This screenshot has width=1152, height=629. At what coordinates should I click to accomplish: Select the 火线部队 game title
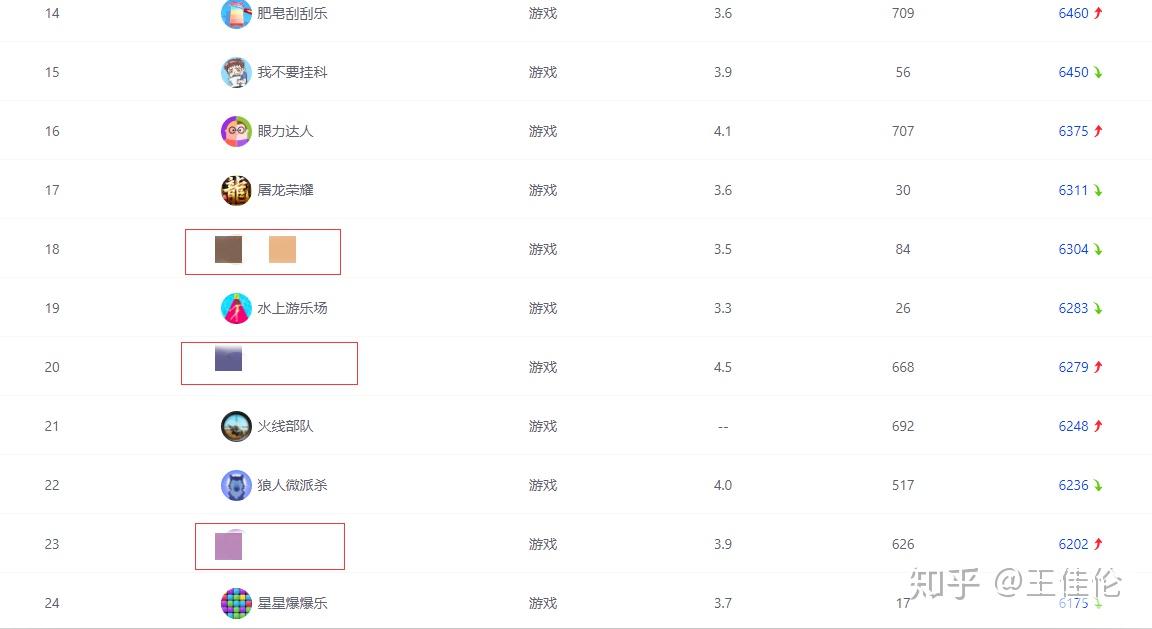pos(285,426)
